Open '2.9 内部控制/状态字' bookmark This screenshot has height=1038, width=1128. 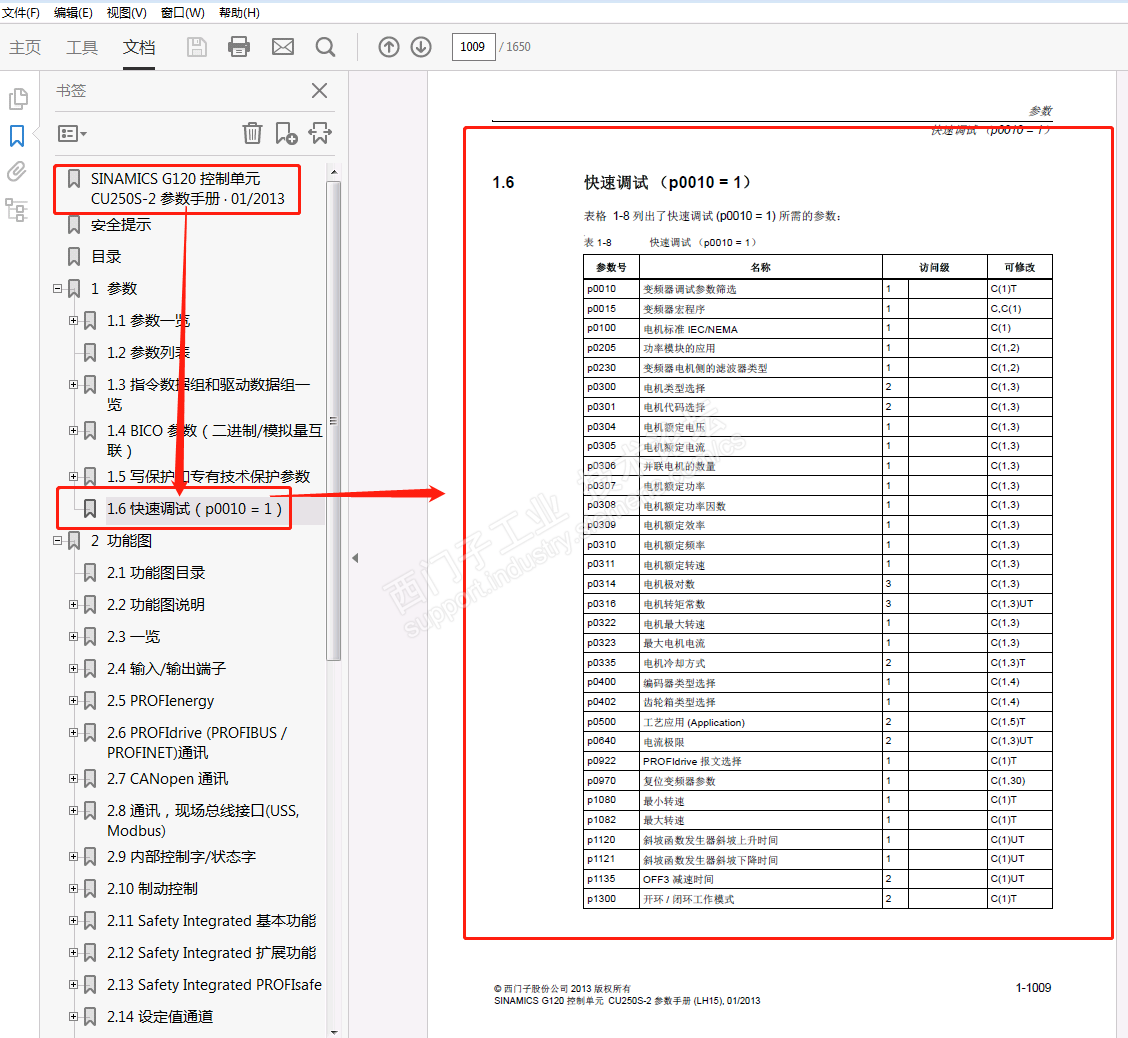click(181, 857)
